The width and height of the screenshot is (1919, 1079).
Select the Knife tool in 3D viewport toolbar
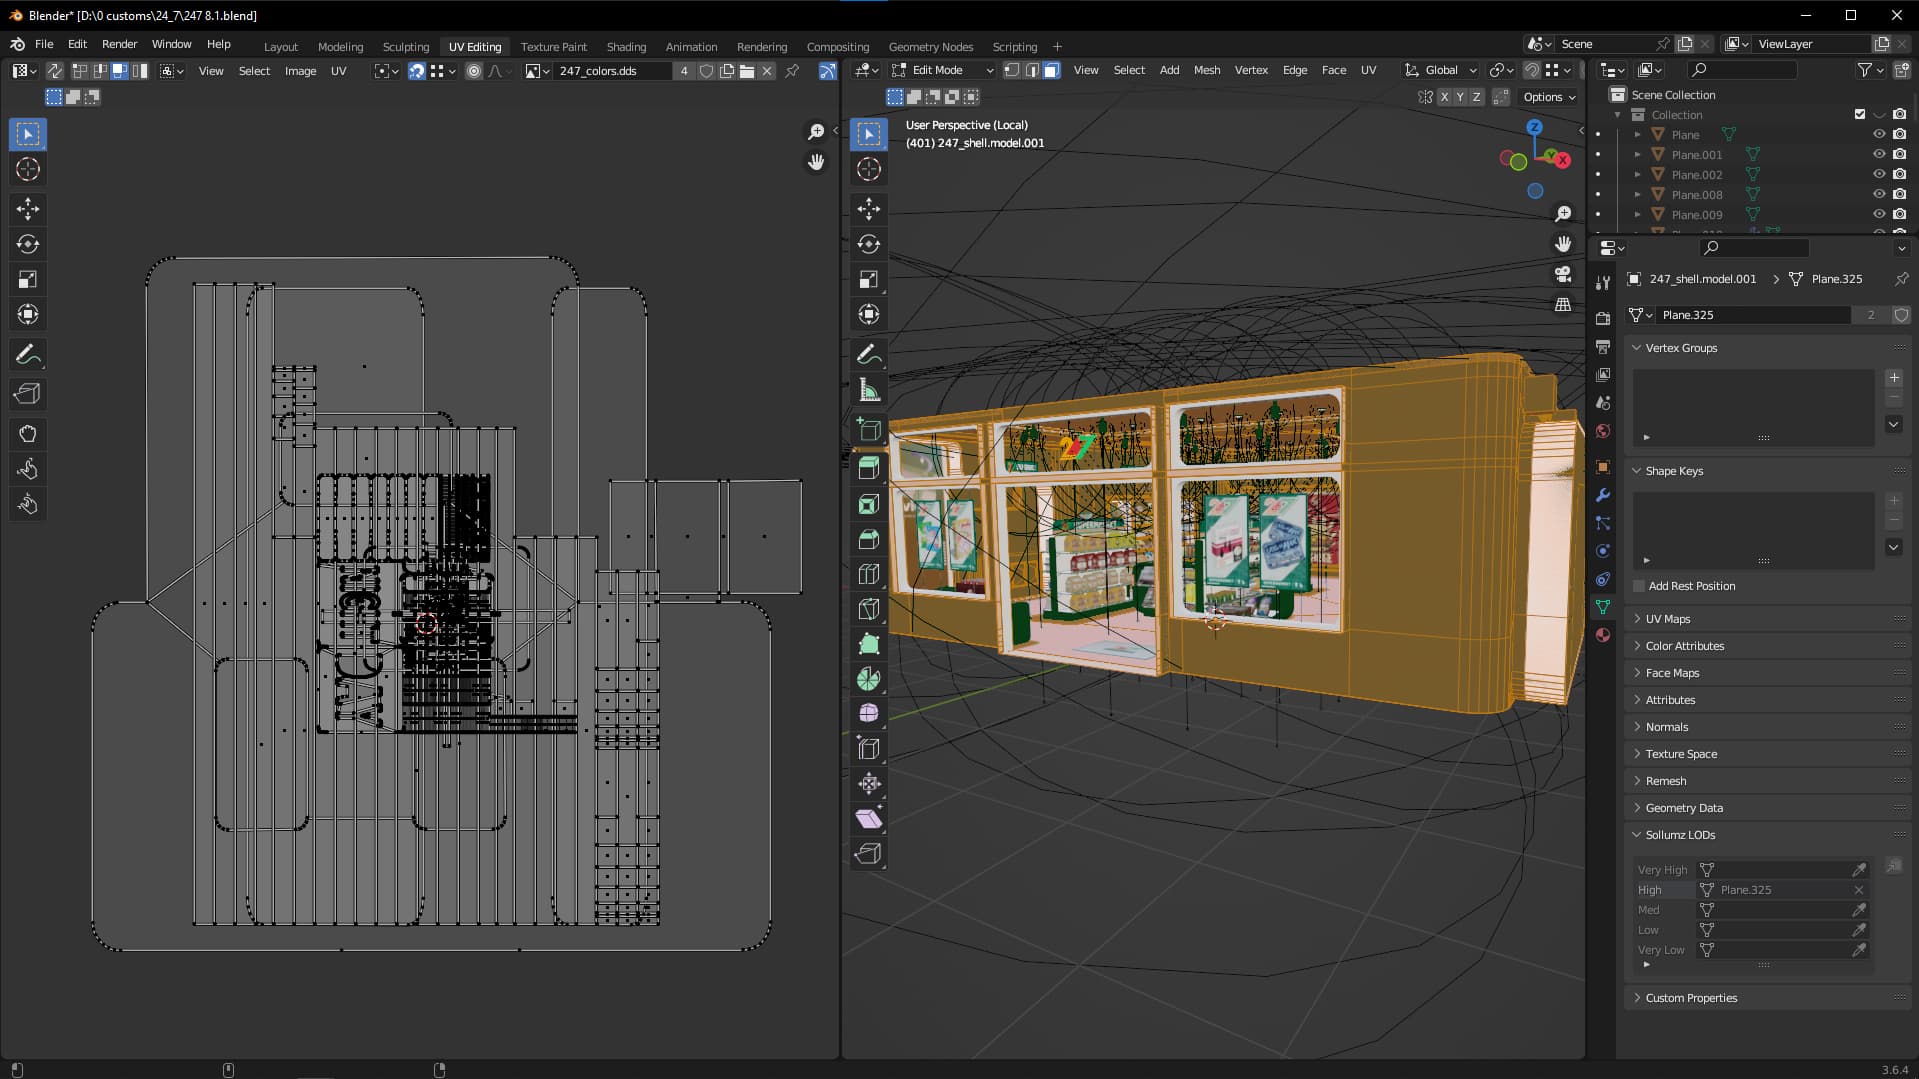[869, 609]
